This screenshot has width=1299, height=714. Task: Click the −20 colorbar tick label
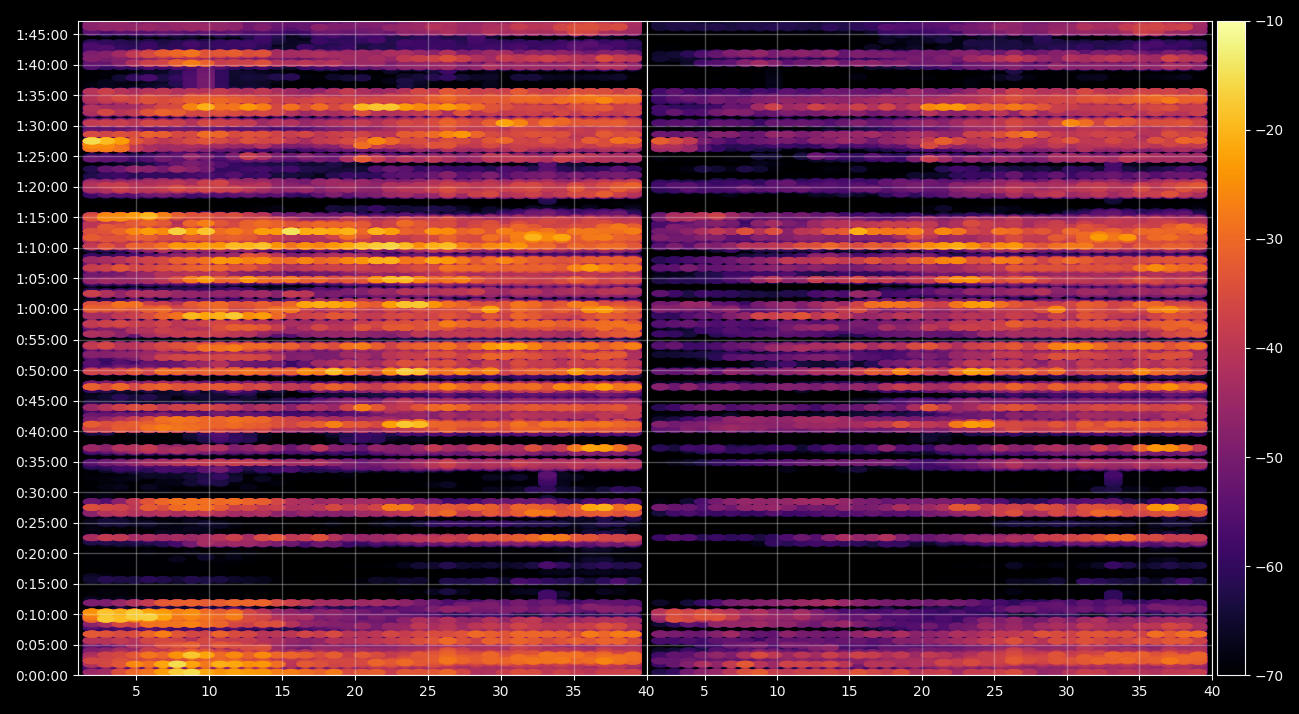click(1269, 130)
